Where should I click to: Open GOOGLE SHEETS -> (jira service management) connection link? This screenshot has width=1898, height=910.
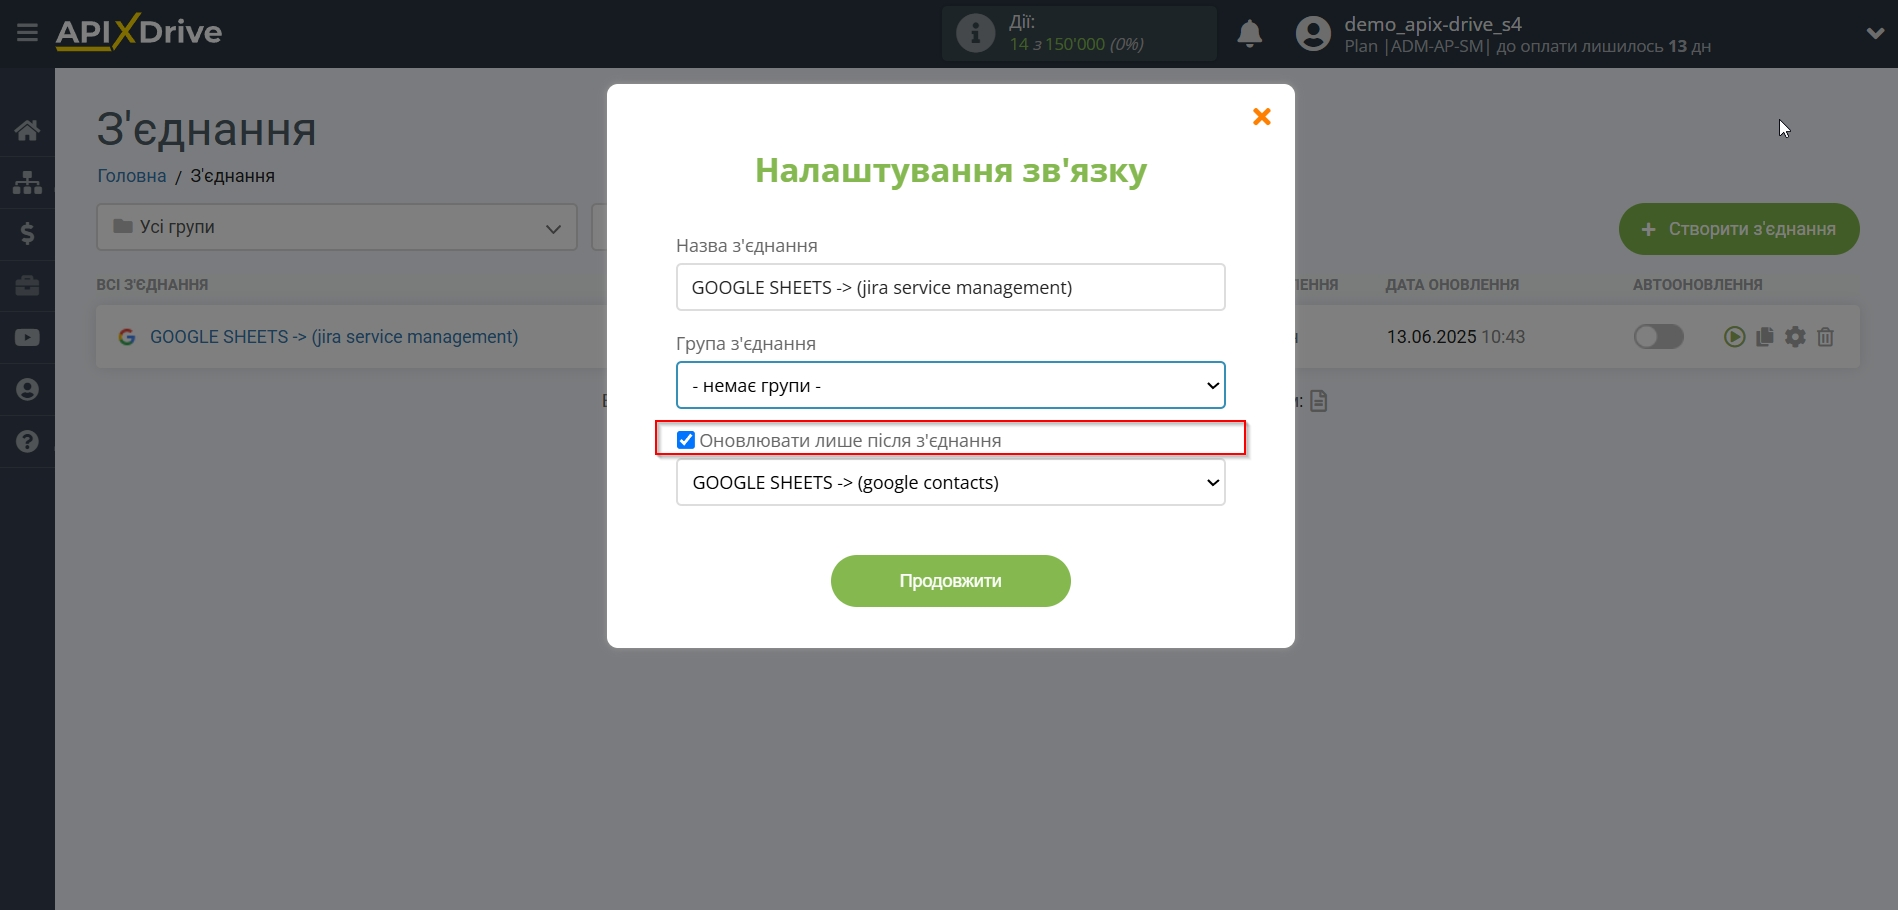334,337
